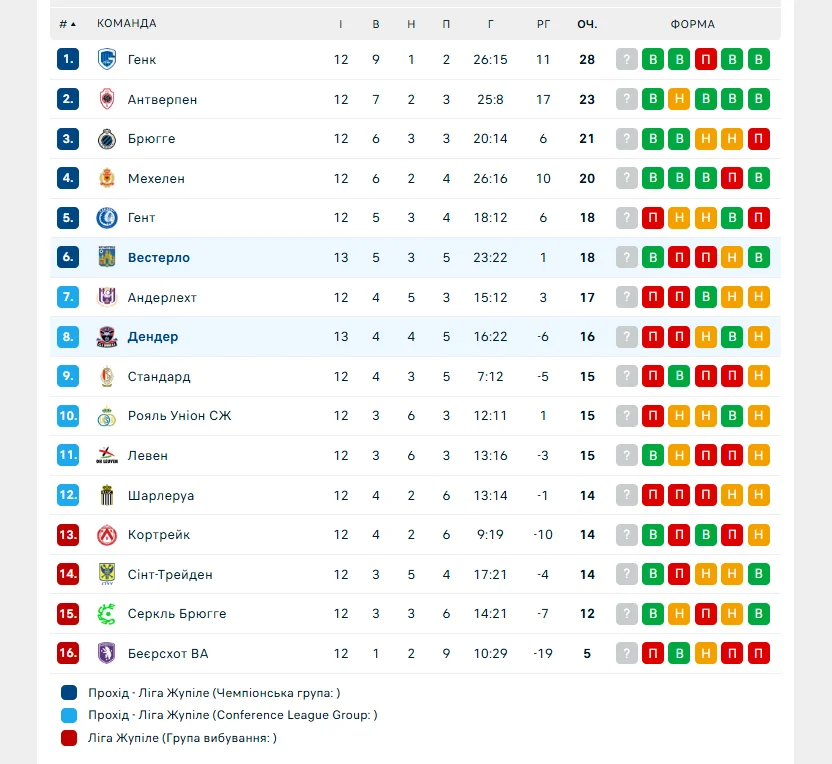Click the Antwerp club crest icon
Viewport: 832px width, 764px height.
pos(107,99)
